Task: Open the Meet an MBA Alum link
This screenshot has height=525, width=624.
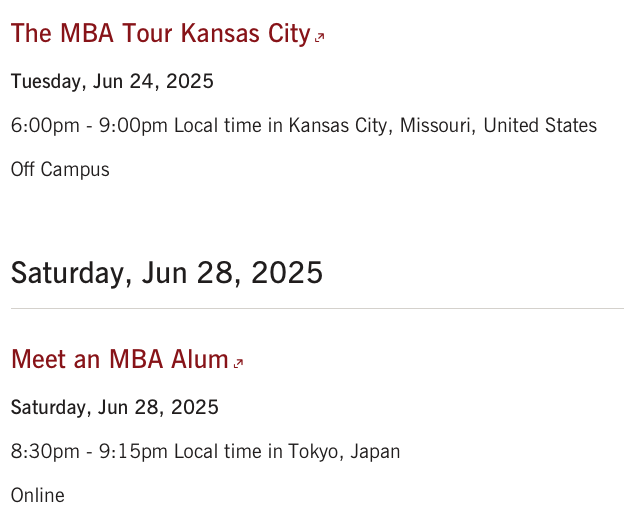Action: pos(119,359)
